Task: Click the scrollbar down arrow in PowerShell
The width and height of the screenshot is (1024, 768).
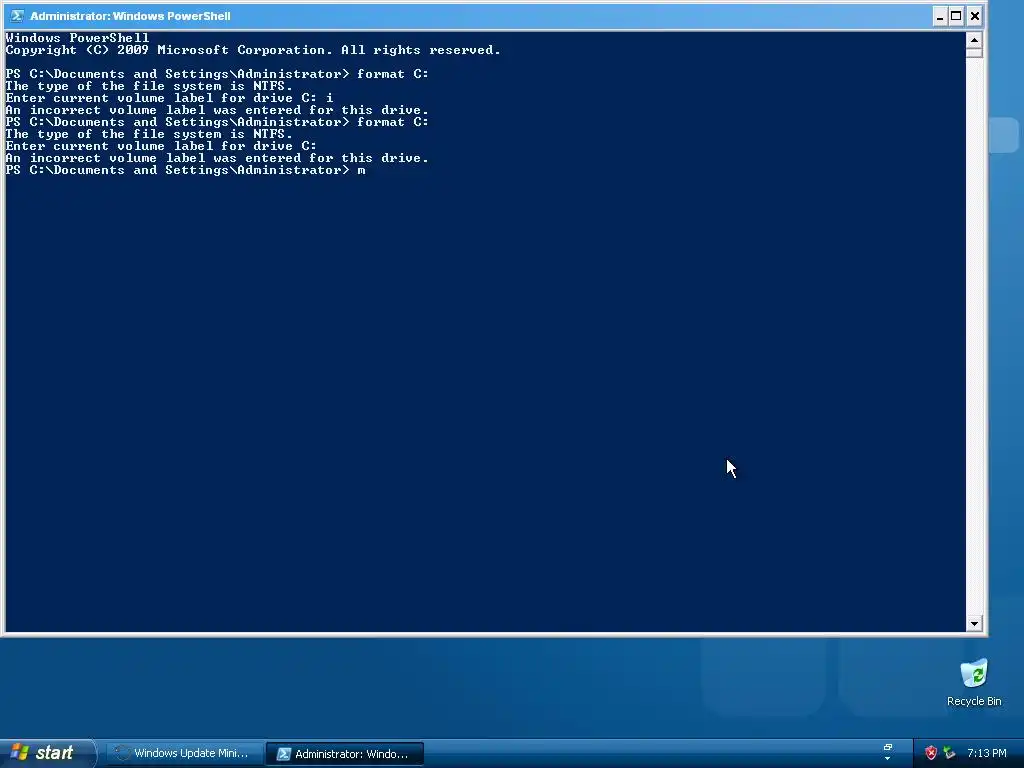Action: [974, 623]
